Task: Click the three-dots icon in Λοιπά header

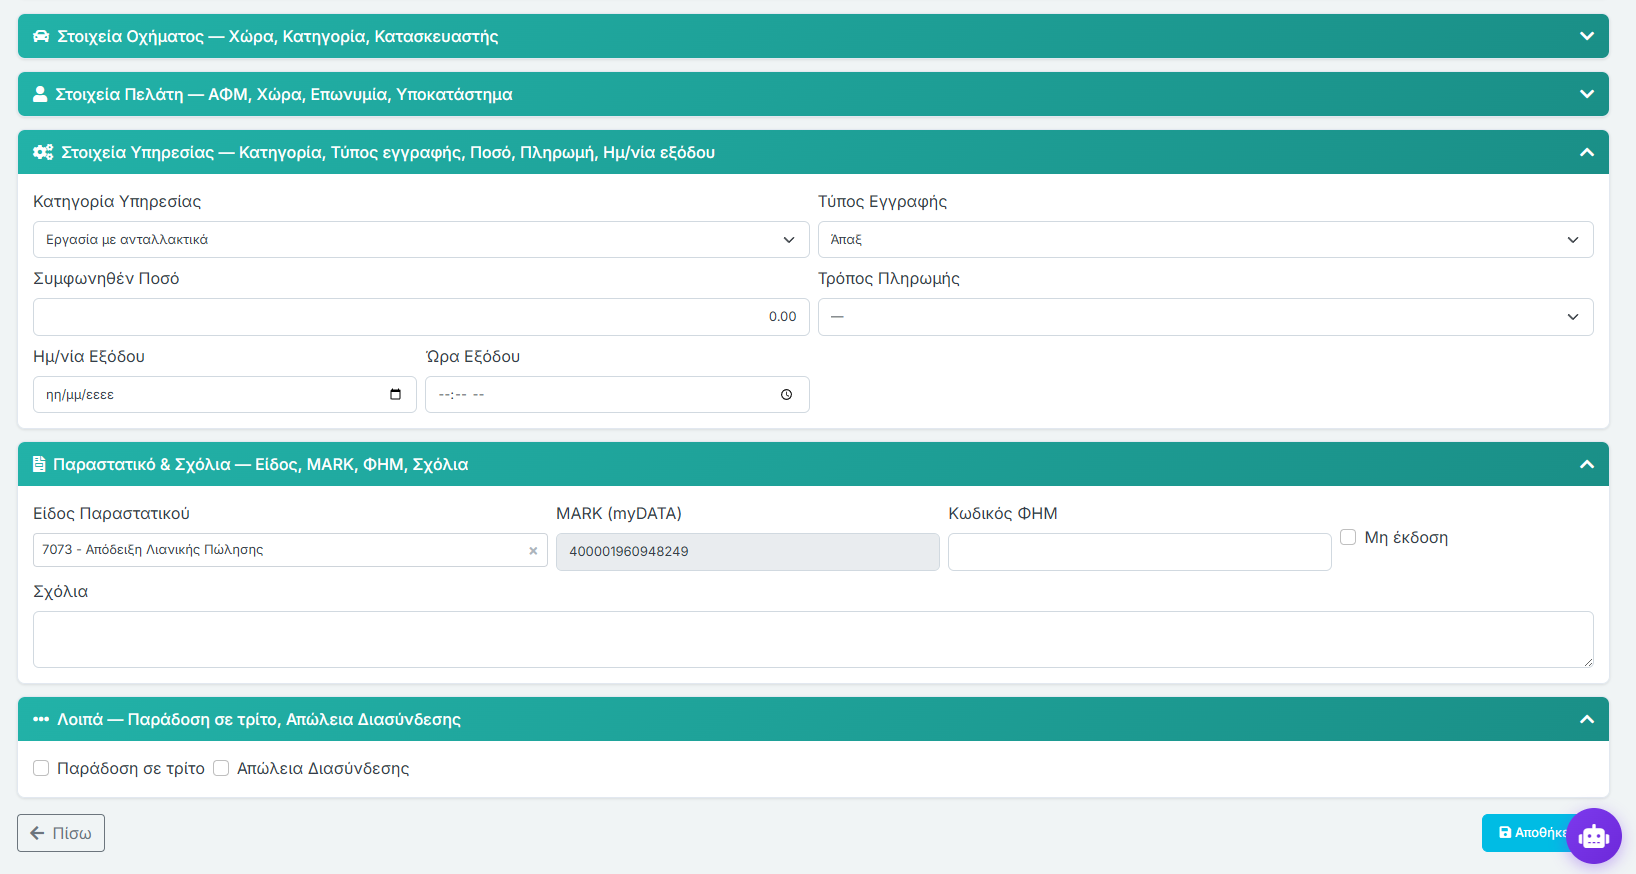Action: (x=41, y=719)
